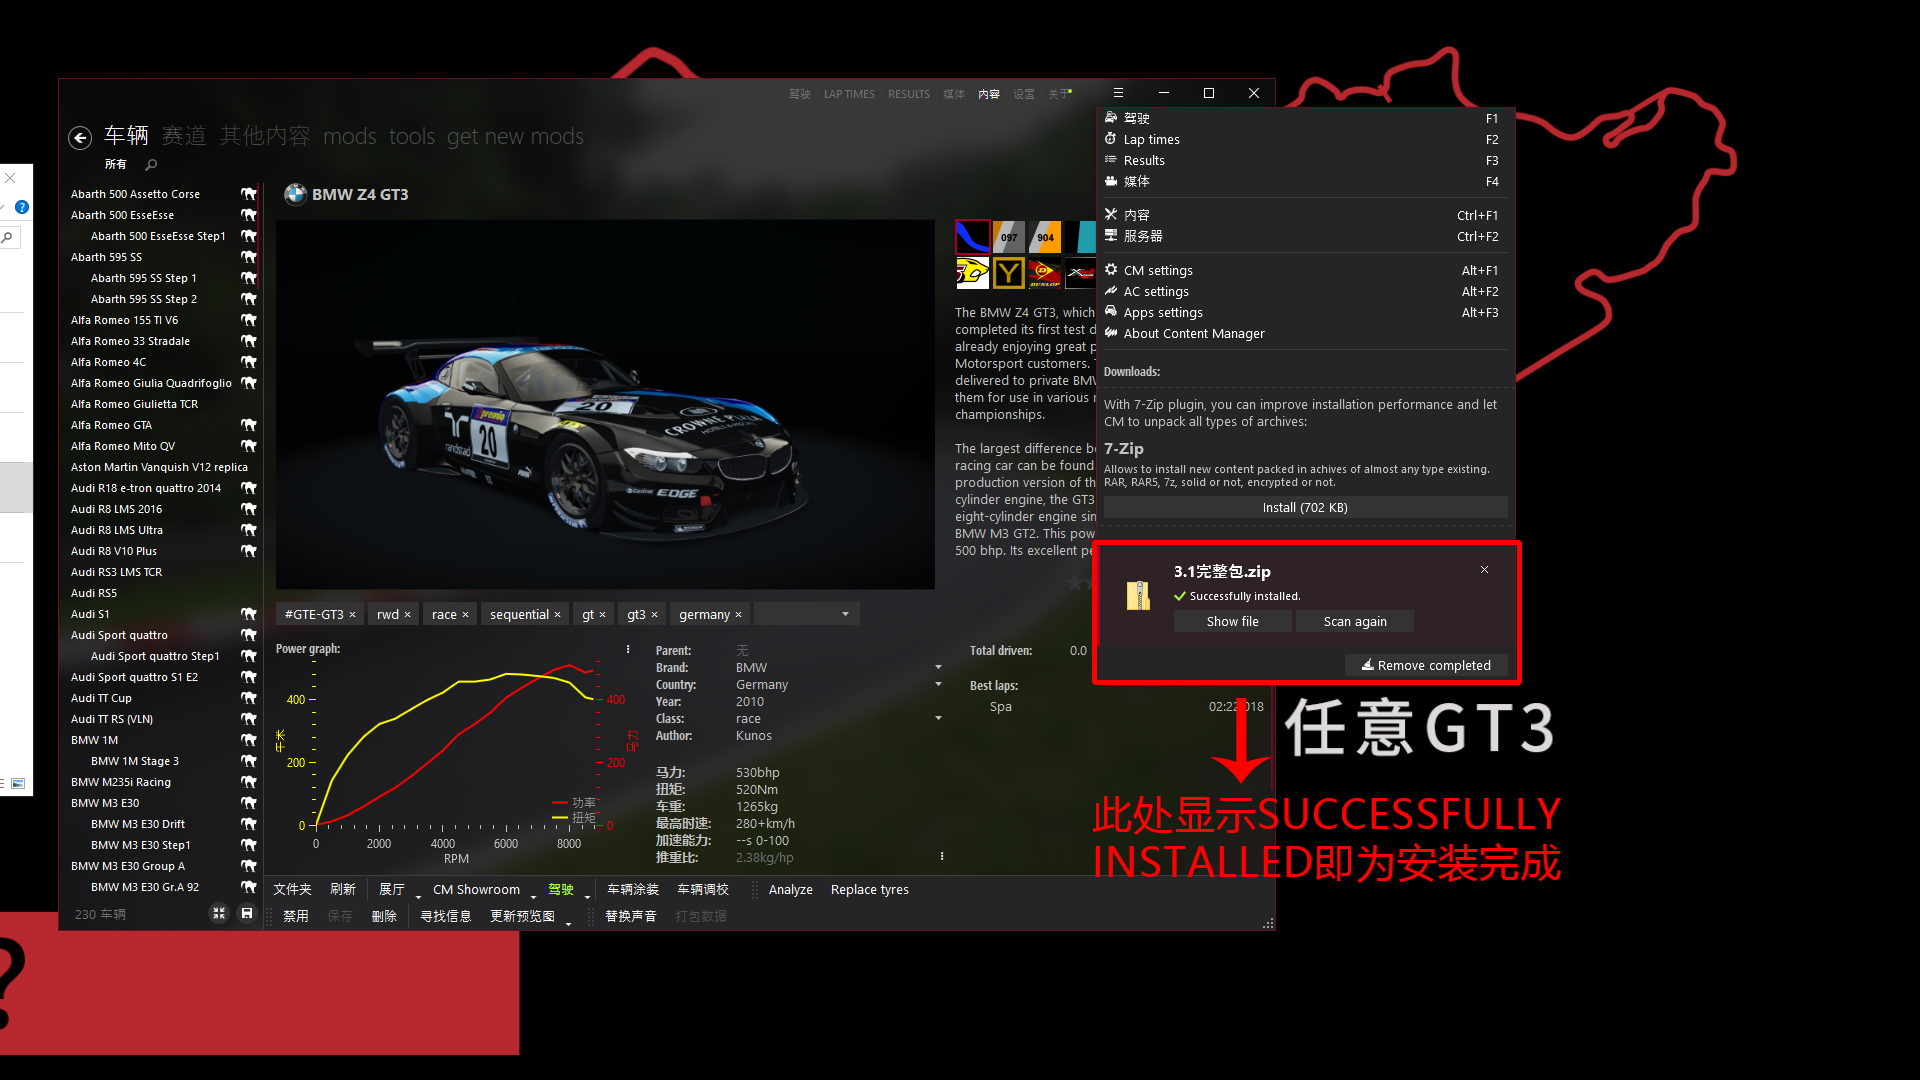The height and width of the screenshot is (1080, 1920).
Task: Switch to the mods tab
Action: (350, 136)
